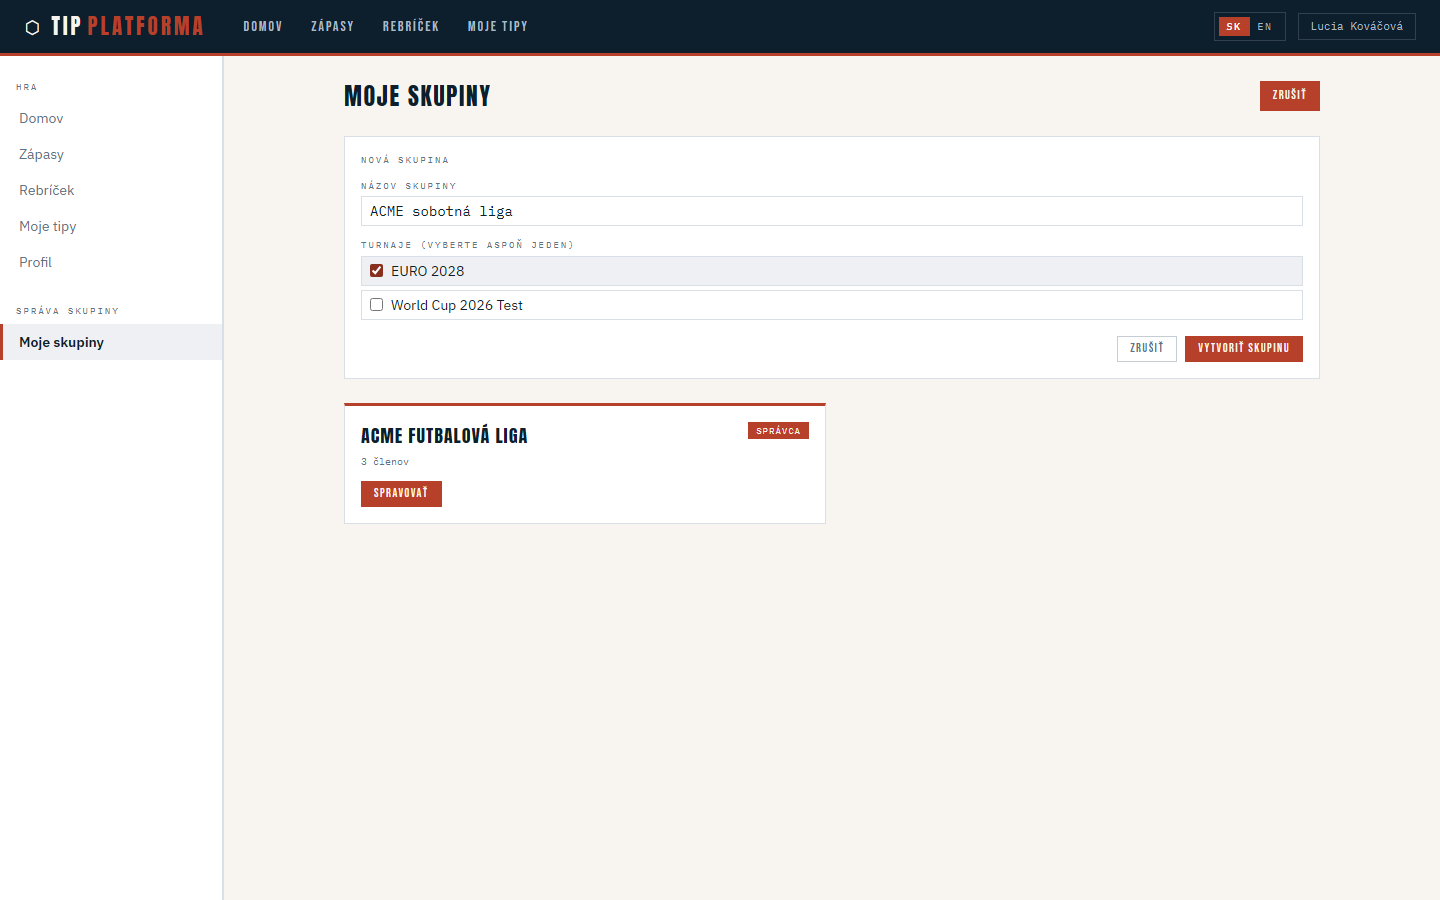Select Domov in the left sidebar
The width and height of the screenshot is (1440, 900).
pyautogui.click(x=41, y=118)
